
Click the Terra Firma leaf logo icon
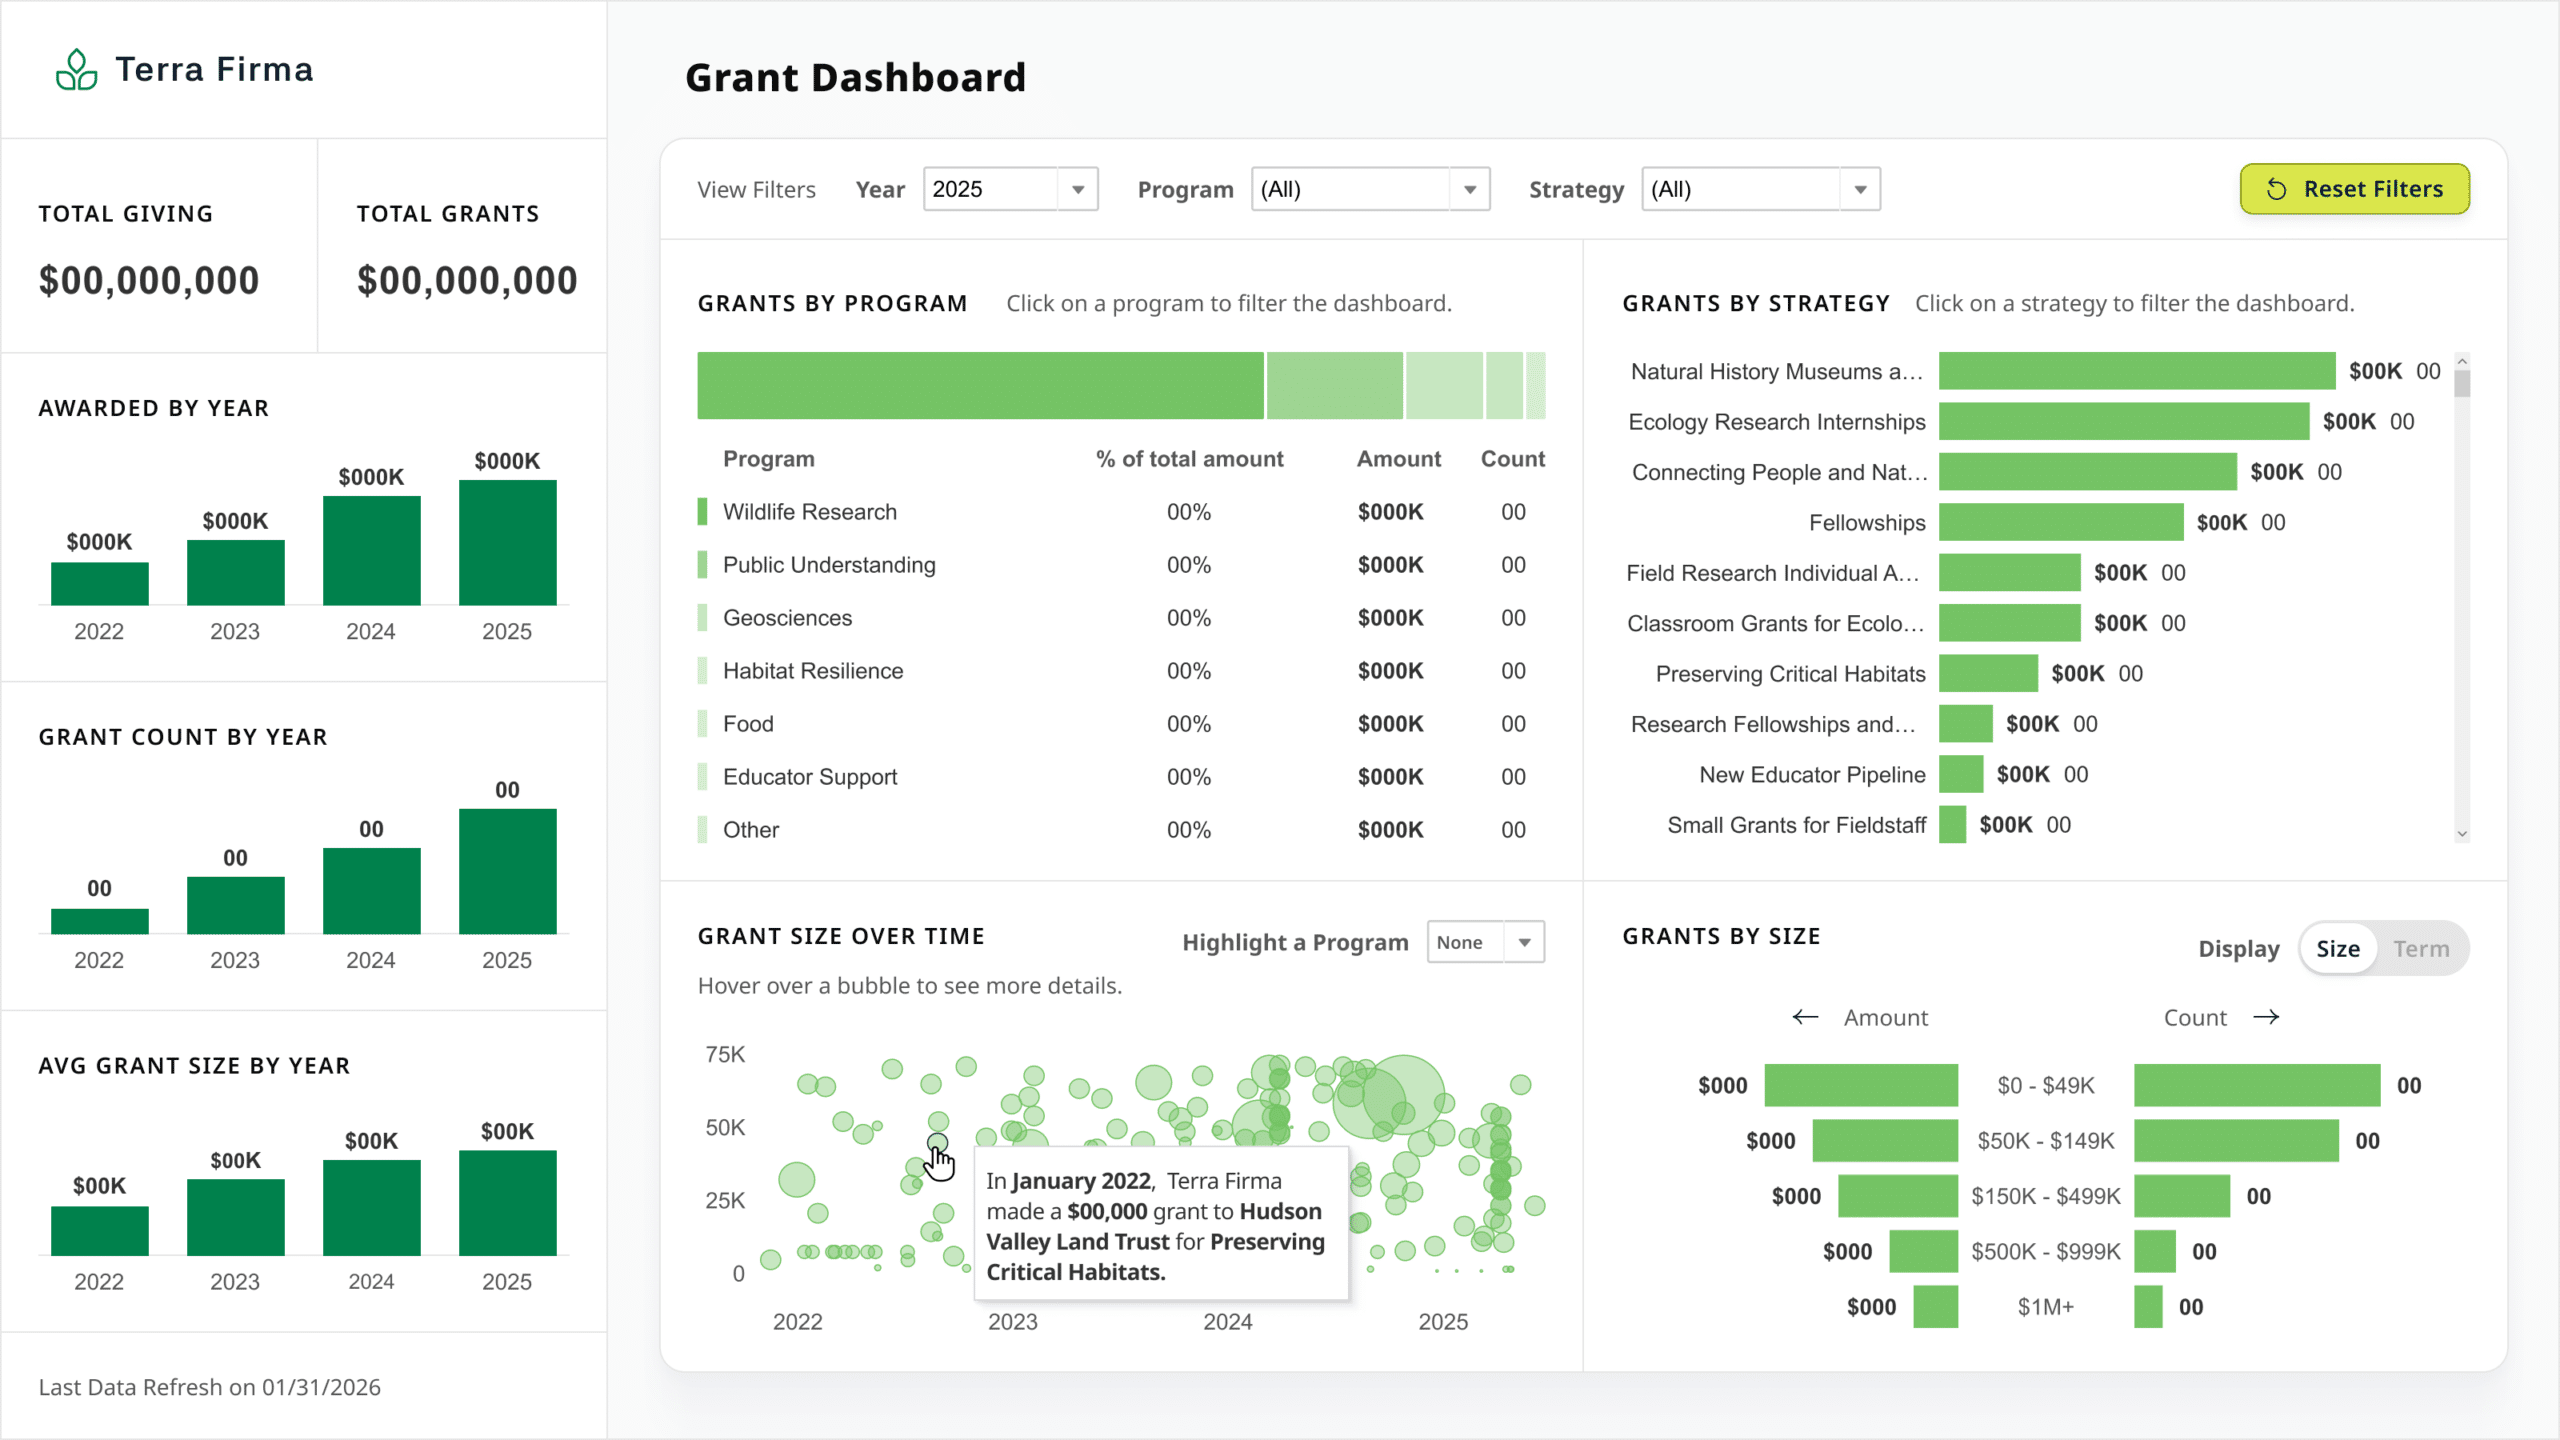[76, 70]
